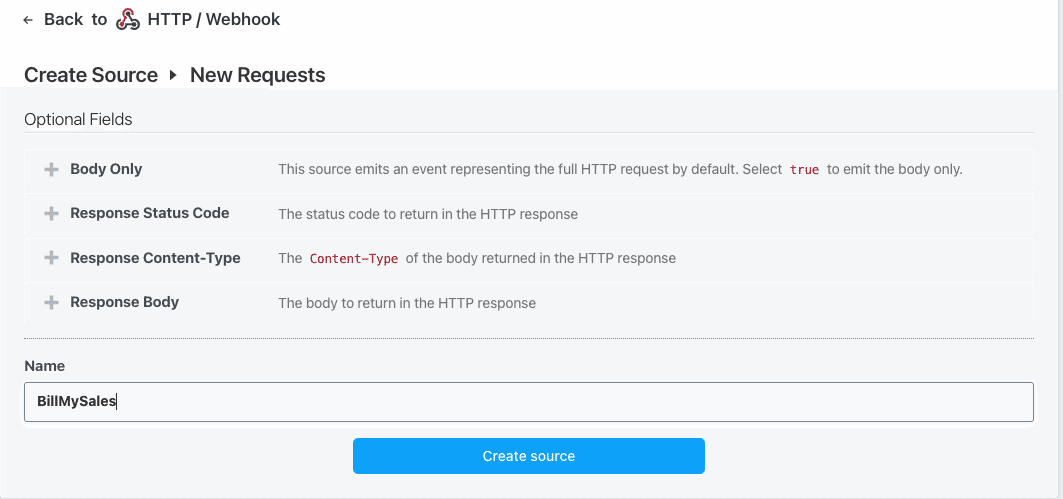
Task: Open the HTTP / Webhook link
Action: [214, 20]
